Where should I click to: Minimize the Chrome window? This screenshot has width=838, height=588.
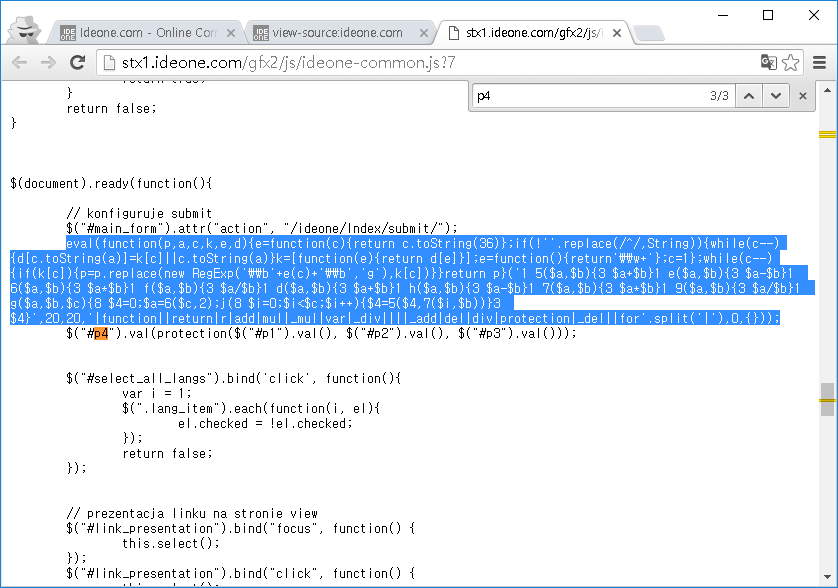pyautogui.click(x=723, y=15)
